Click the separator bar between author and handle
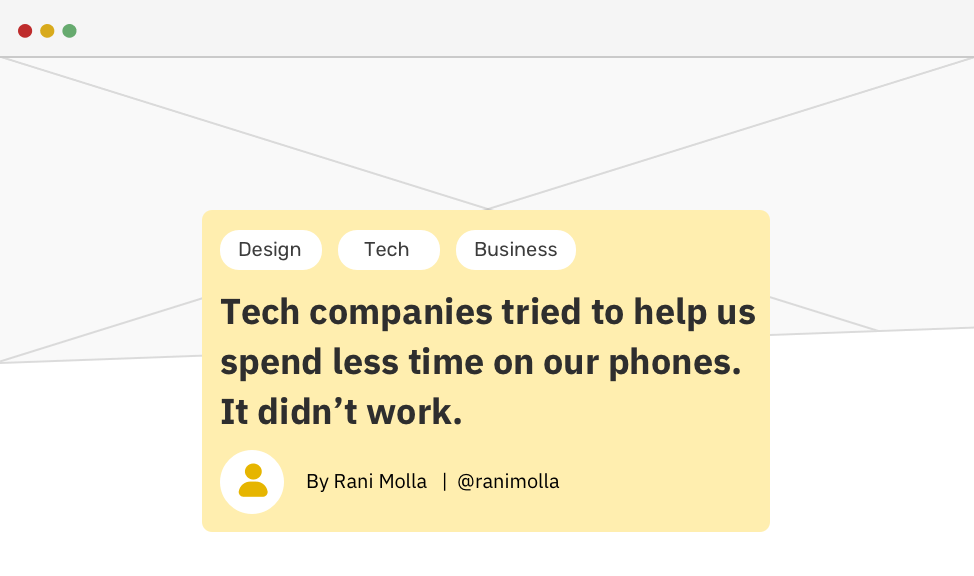Screen dimensions: 974x576 click(x=444, y=482)
